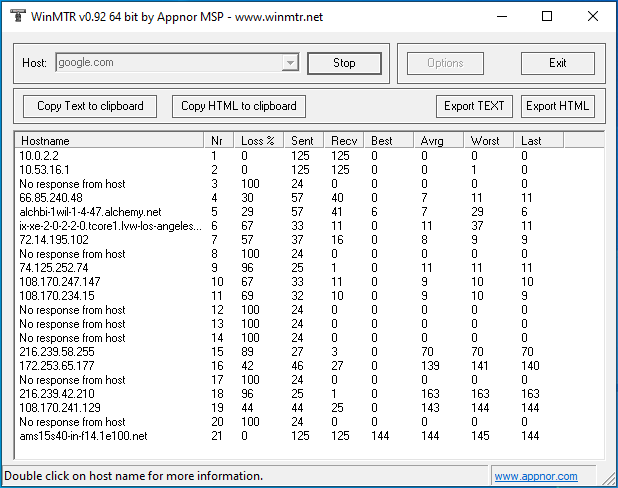The width and height of the screenshot is (618, 488).
Task: Click the Loss % column header
Action: click(x=259, y=141)
